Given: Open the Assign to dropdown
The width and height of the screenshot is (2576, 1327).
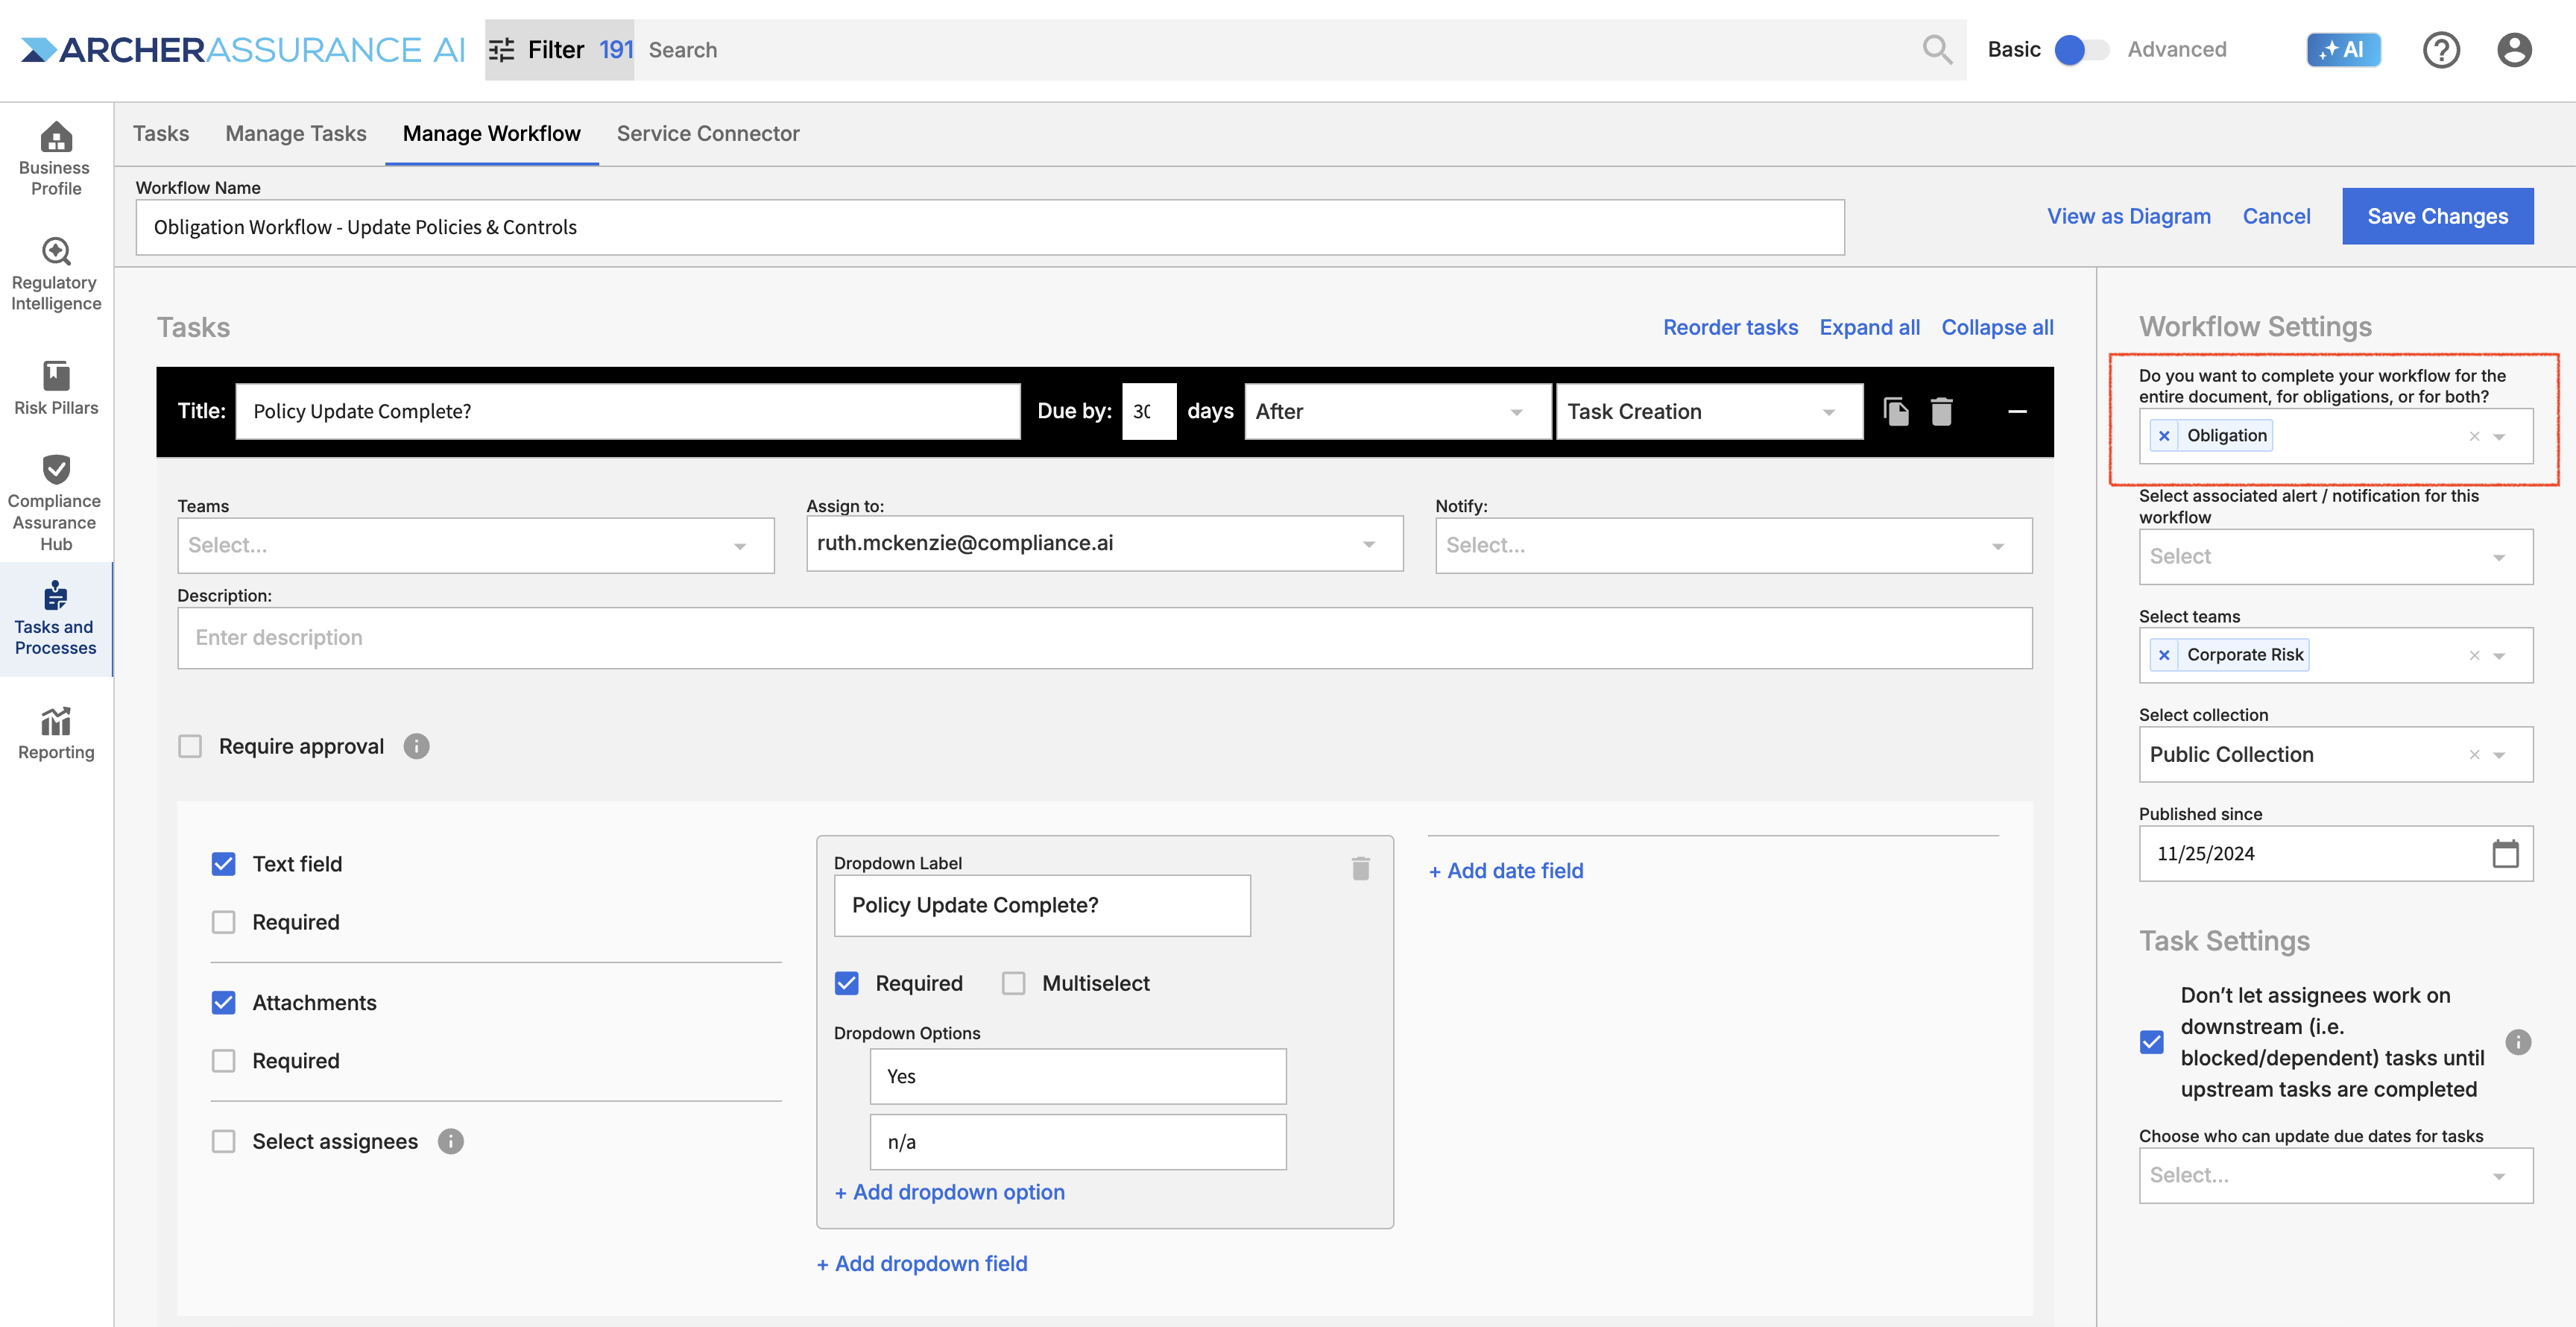Looking at the screenshot, I should [1104, 543].
